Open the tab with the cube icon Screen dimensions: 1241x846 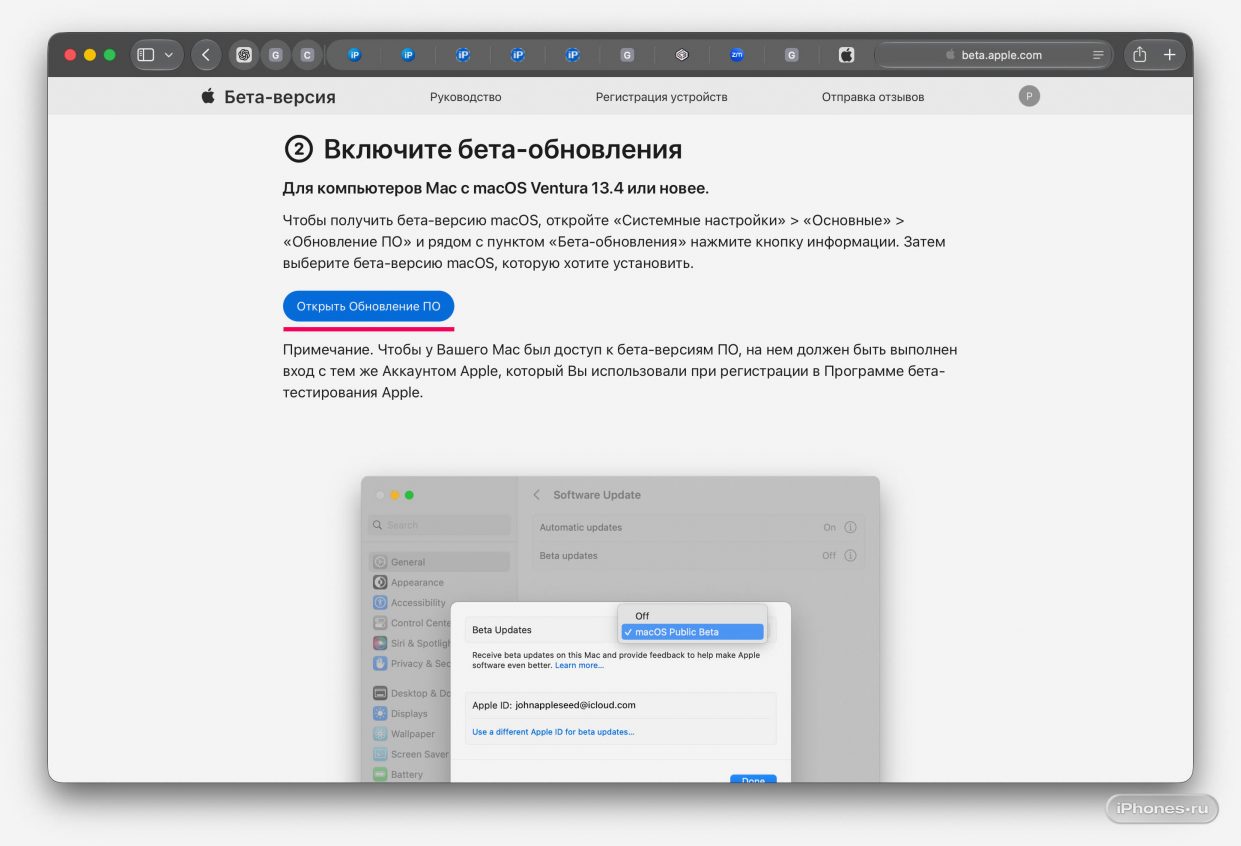point(682,55)
